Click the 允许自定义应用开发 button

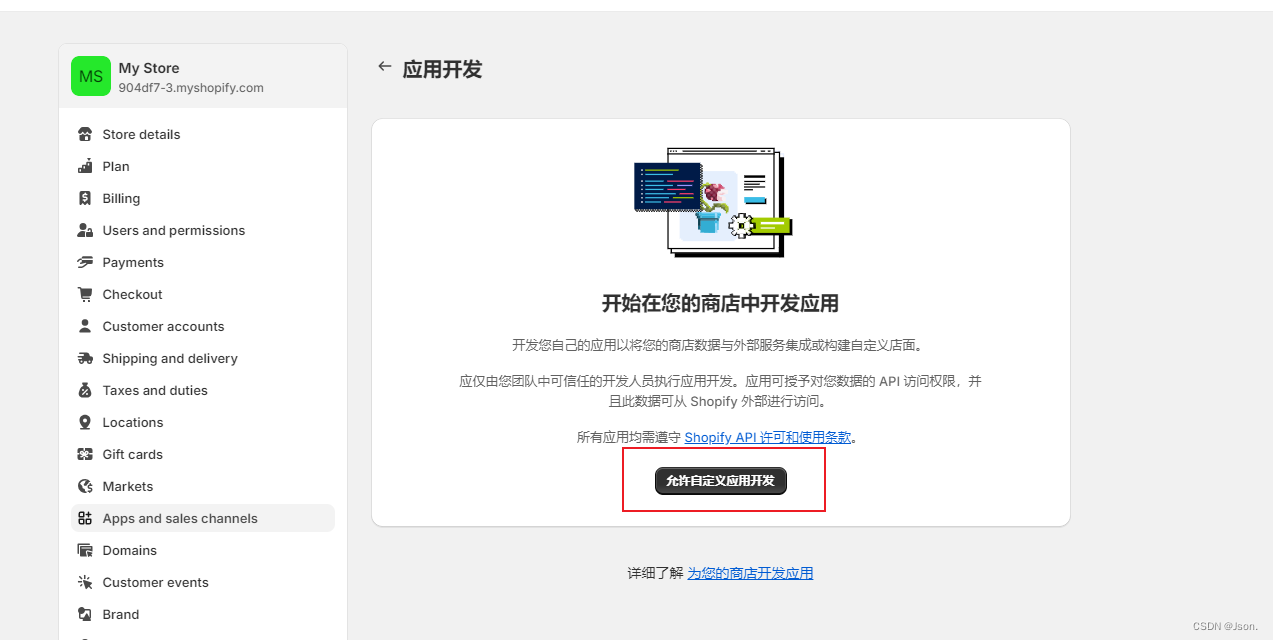pos(721,481)
